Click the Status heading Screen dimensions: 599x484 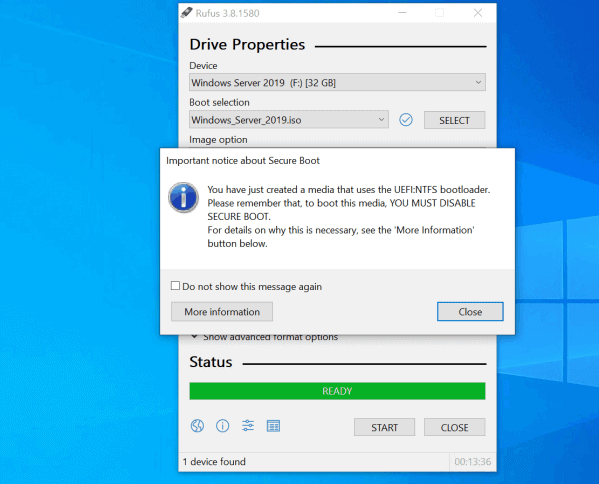211,362
